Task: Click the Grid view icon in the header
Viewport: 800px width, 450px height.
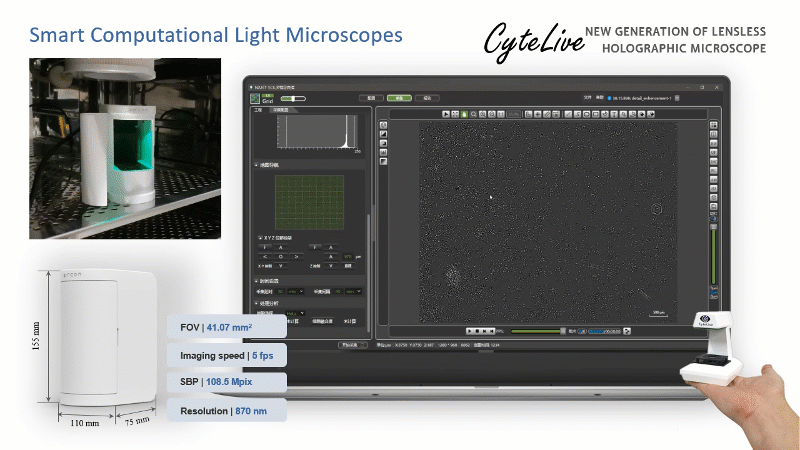Action: (255, 98)
